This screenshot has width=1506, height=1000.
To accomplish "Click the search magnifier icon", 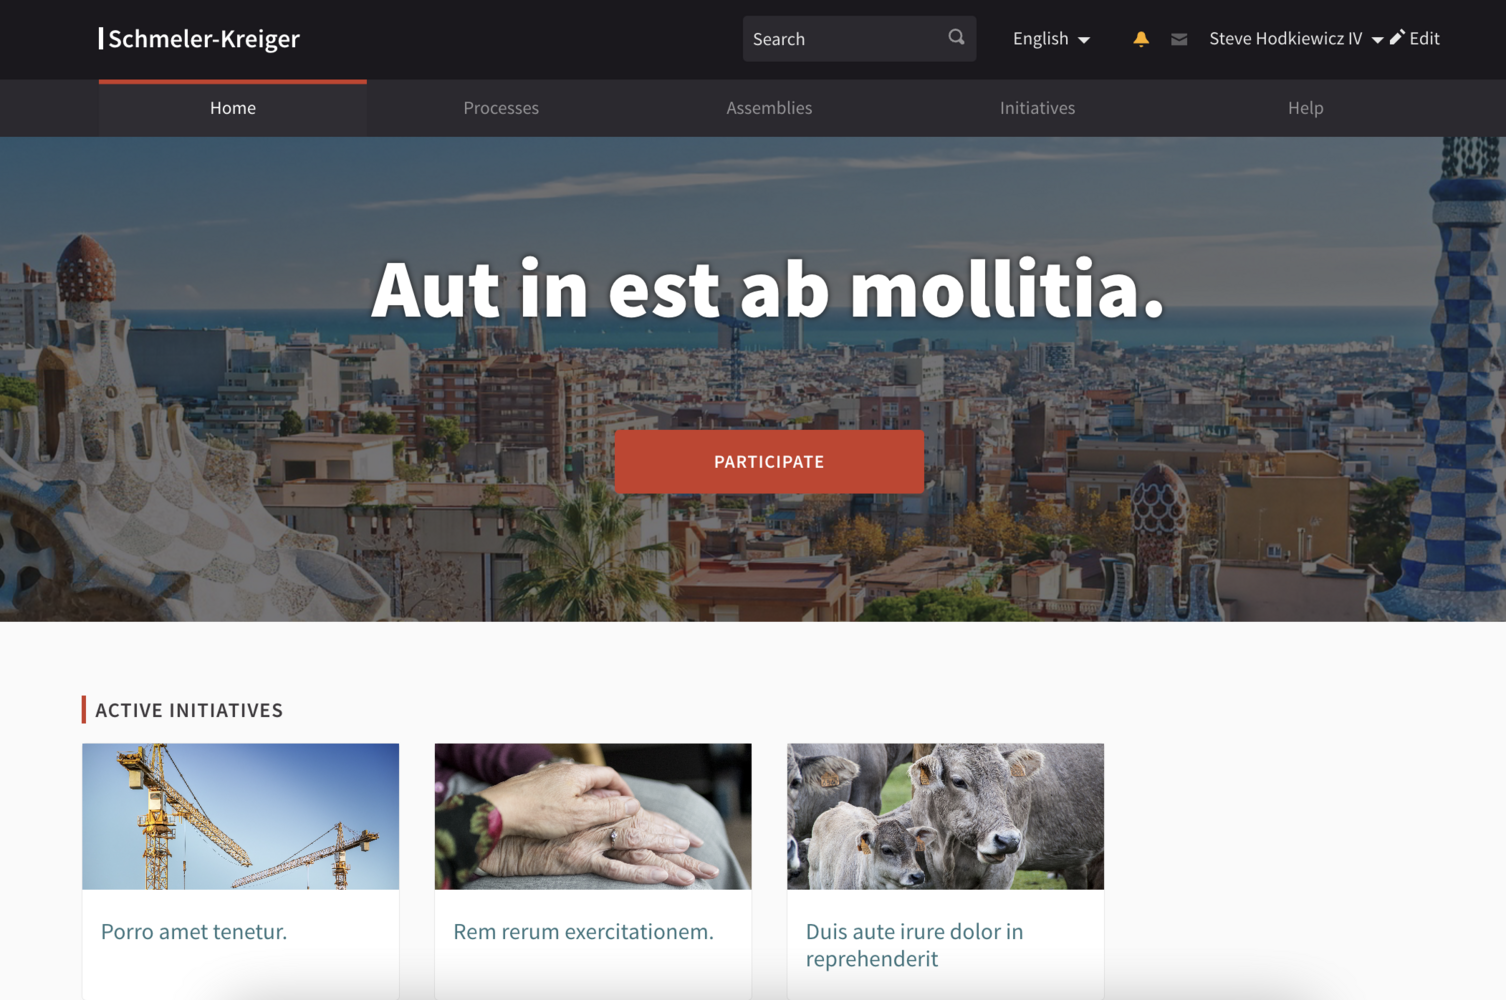I will (956, 38).
